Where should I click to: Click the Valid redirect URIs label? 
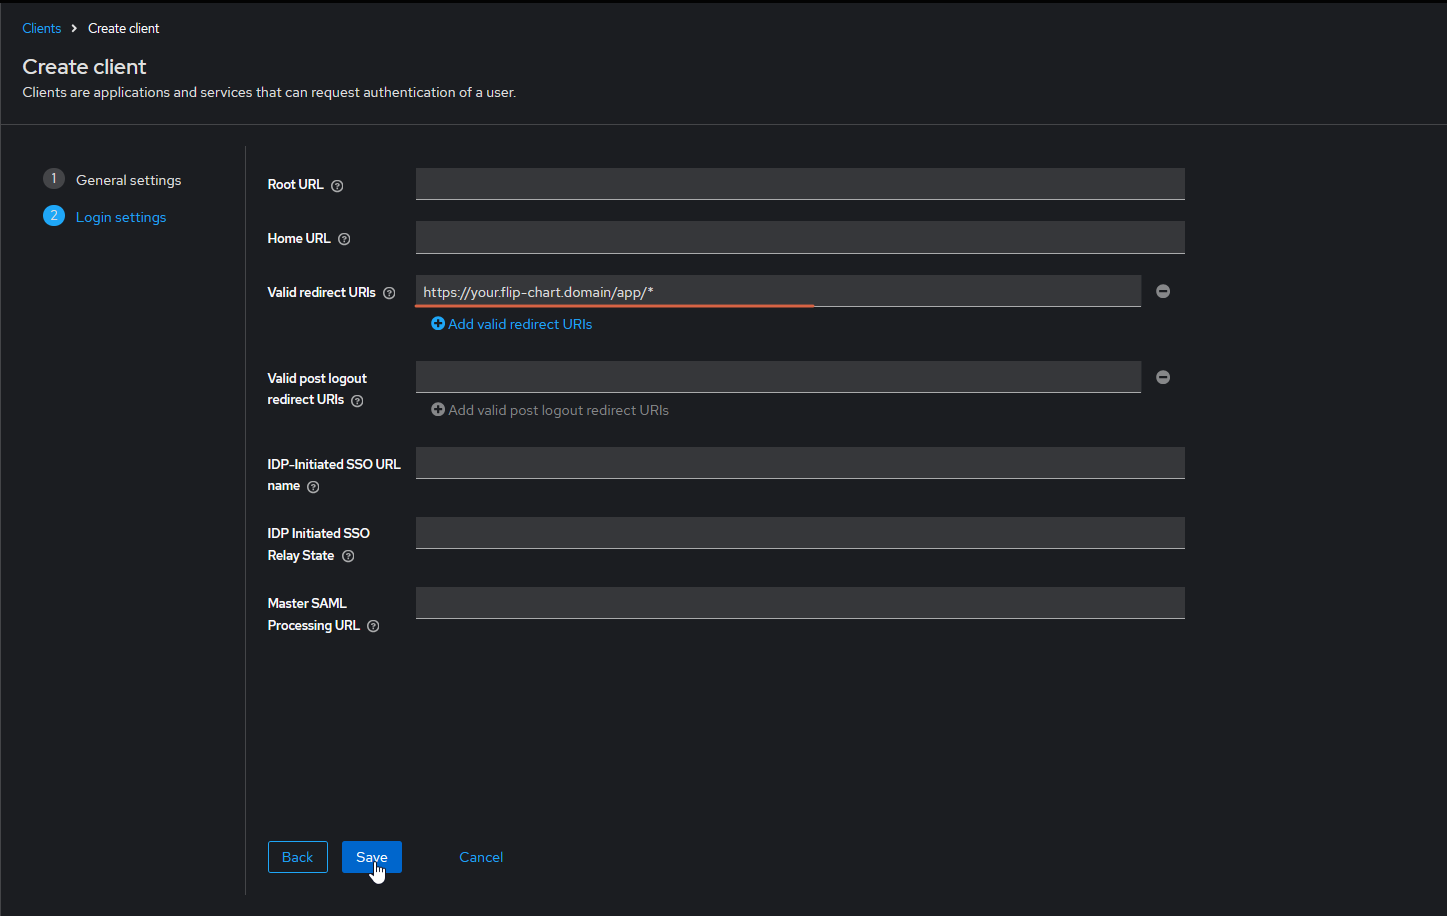click(322, 292)
